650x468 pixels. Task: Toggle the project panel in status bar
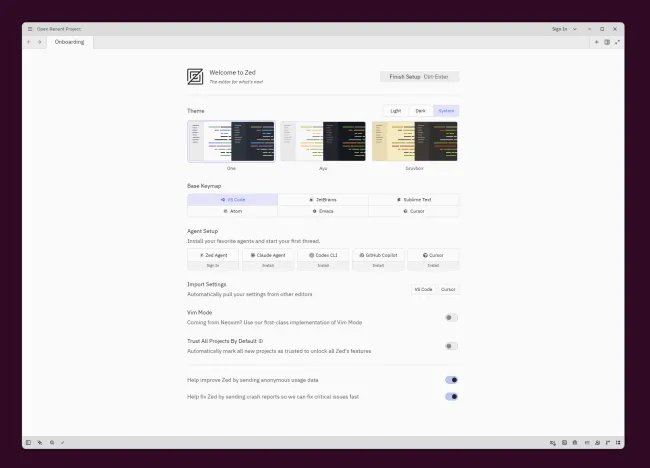click(28, 442)
